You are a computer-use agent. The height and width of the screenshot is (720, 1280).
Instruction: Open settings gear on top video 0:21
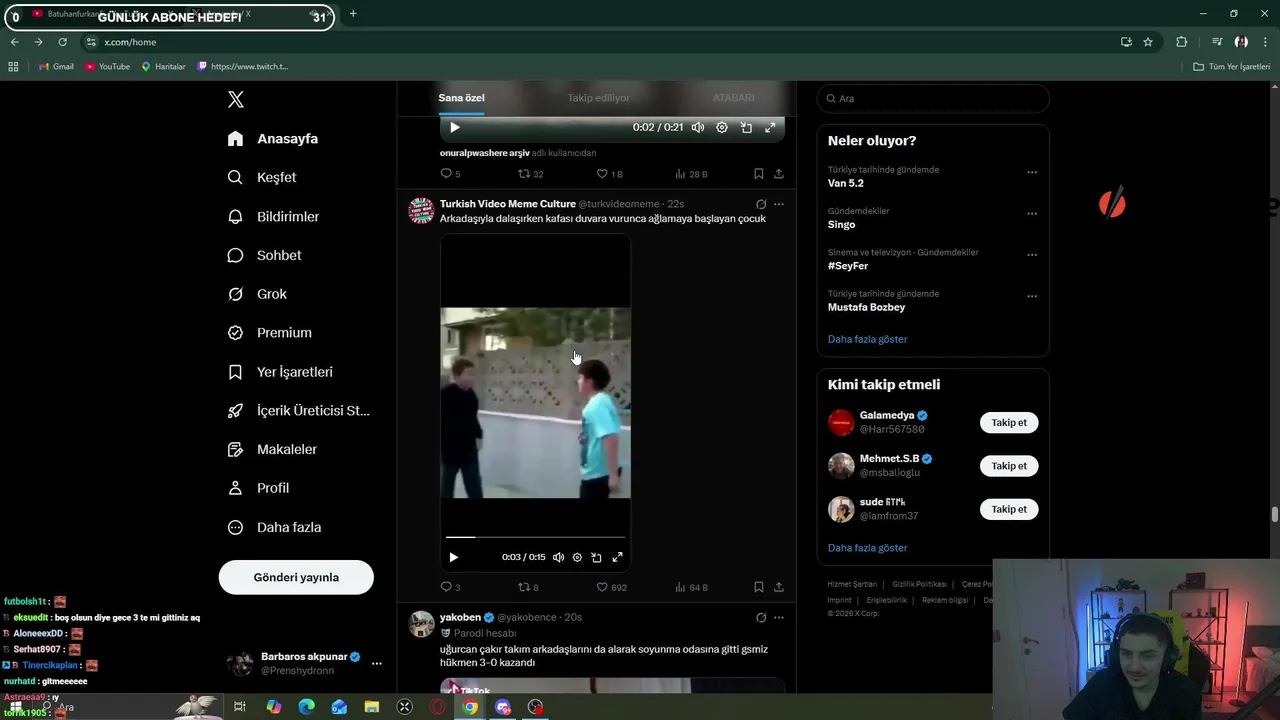click(x=722, y=127)
